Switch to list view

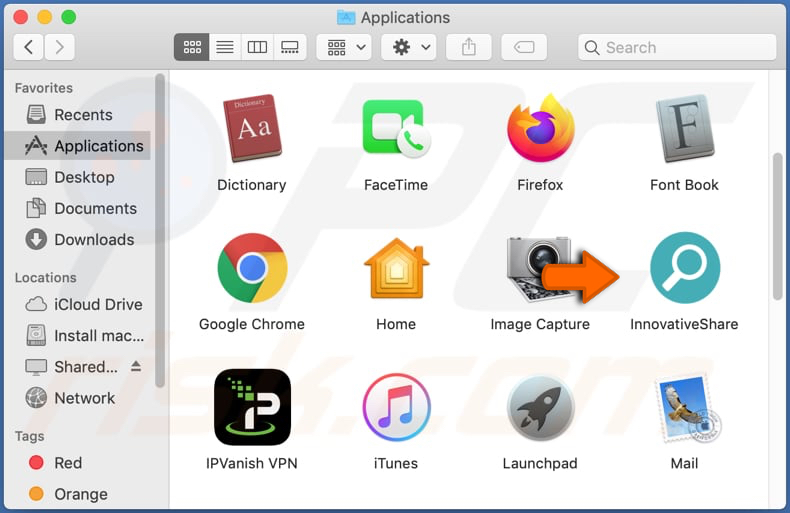(225, 47)
